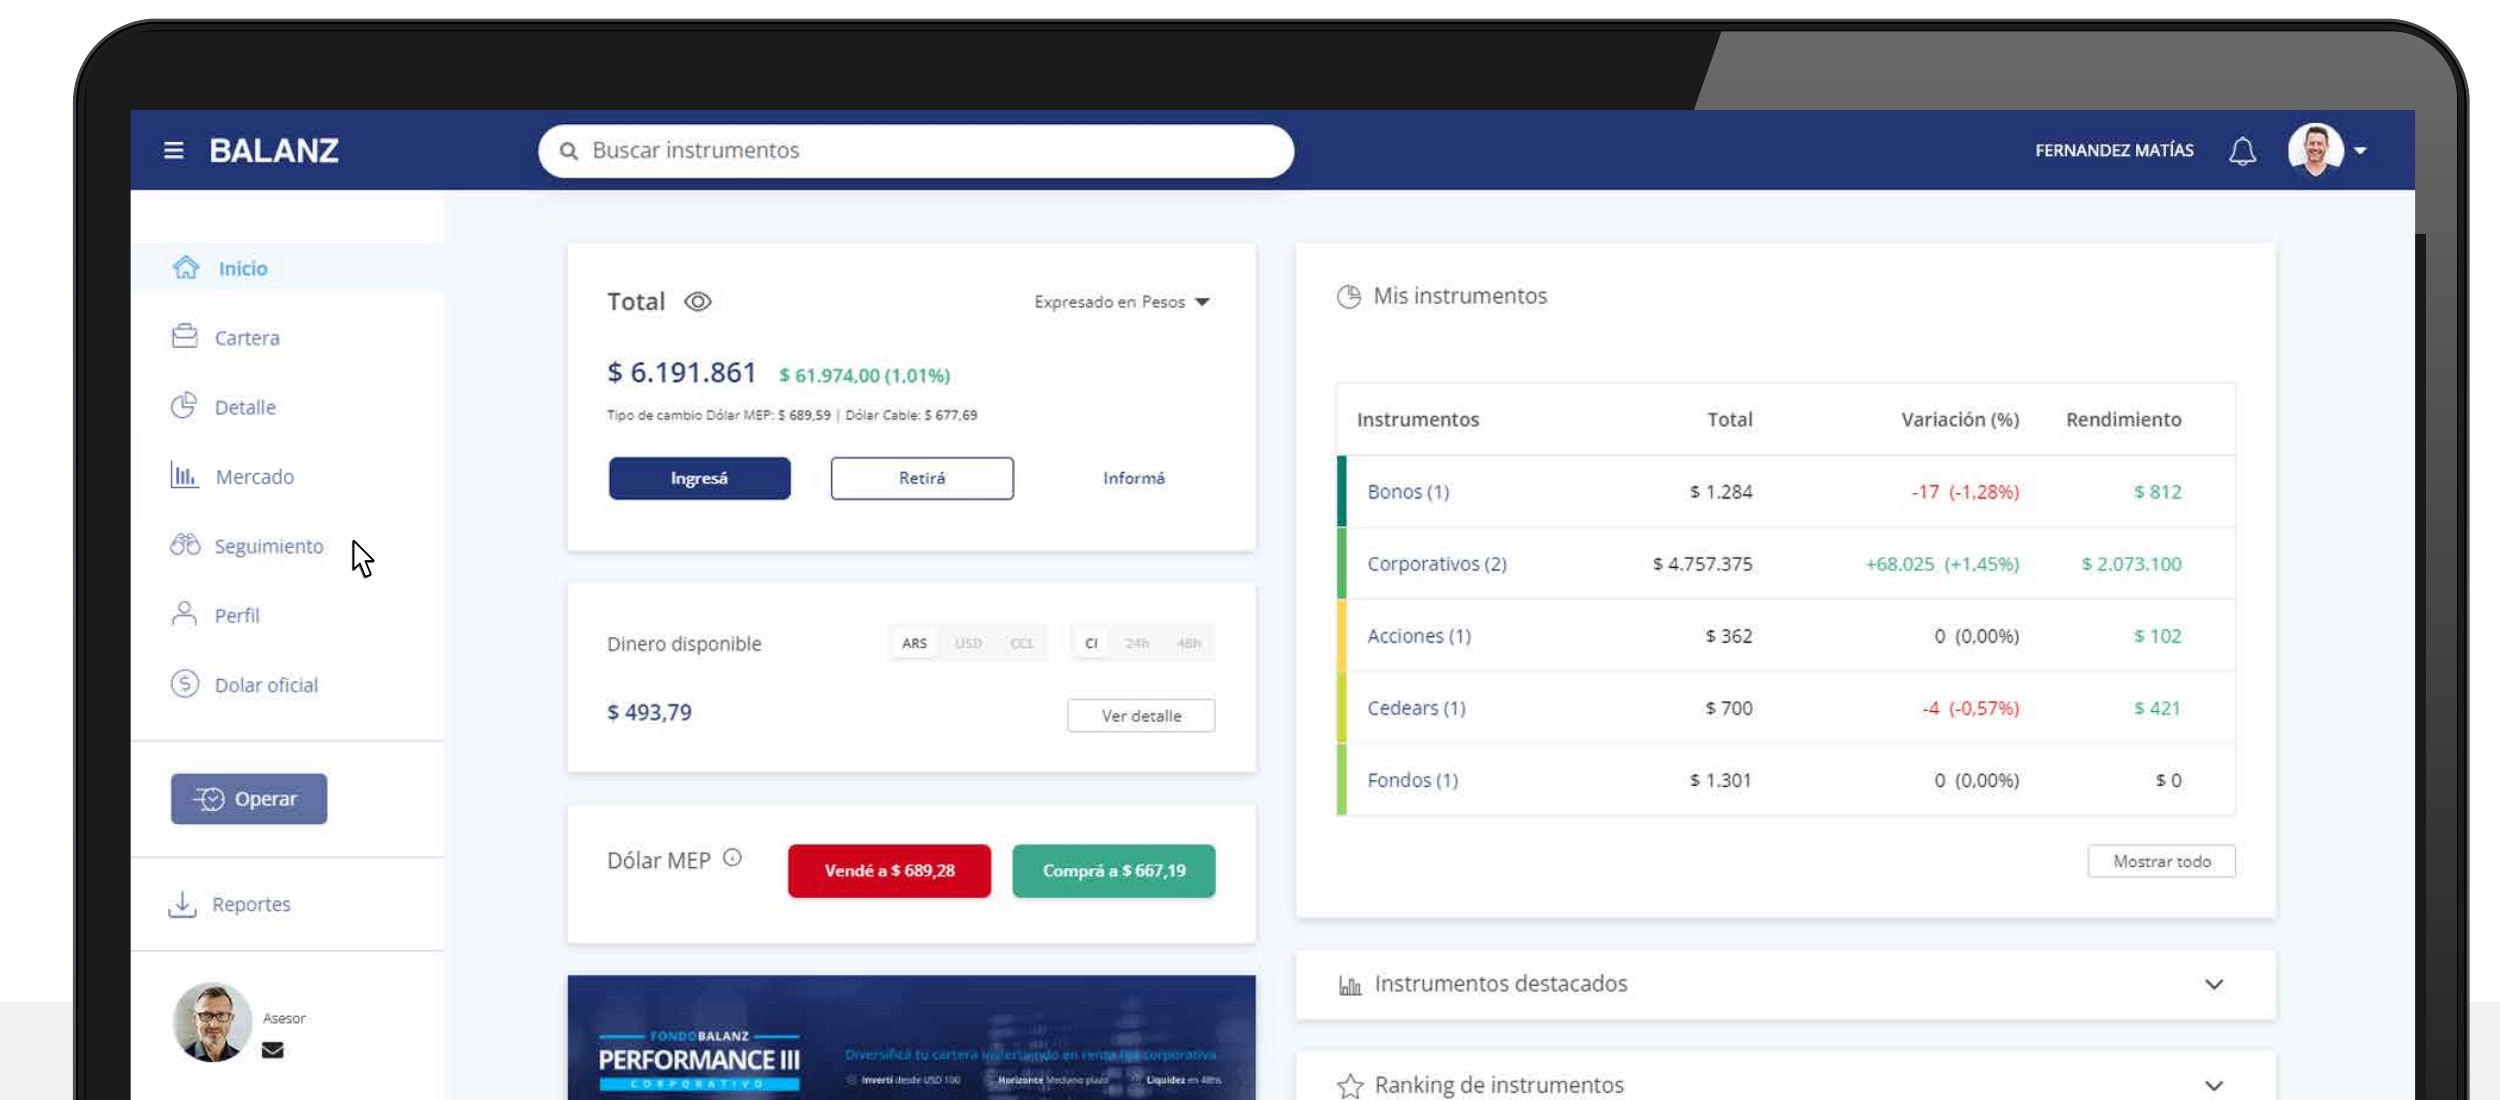Viewport: 2500px width, 1100px height.
Task: Click the Instrumentos destacados chart icon
Action: (x=1350, y=985)
